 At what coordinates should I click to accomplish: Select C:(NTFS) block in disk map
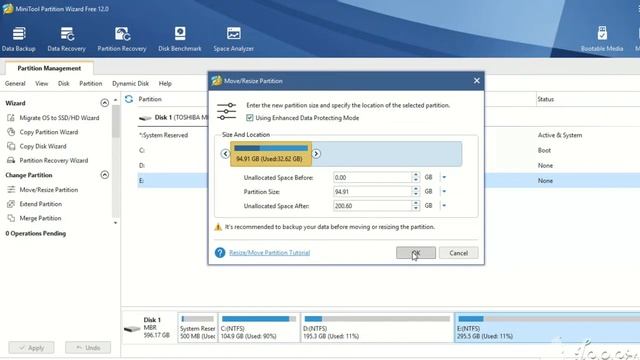(259, 328)
